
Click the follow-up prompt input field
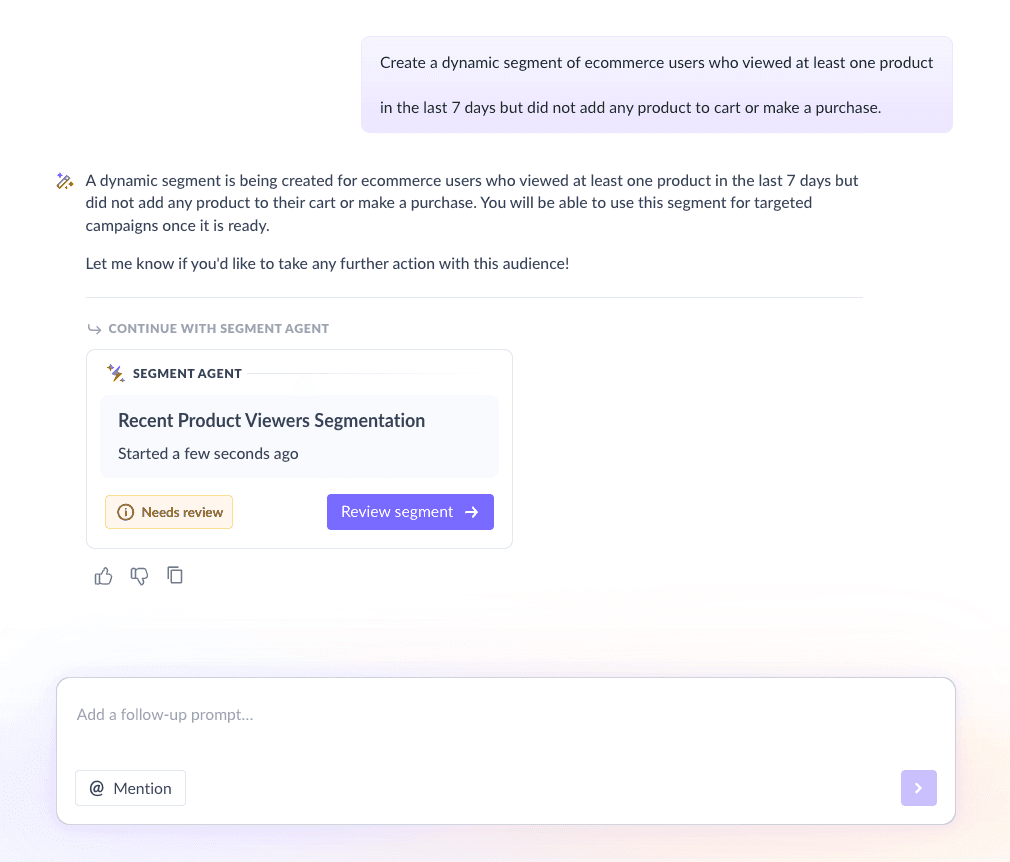click(x=400, y=714)
